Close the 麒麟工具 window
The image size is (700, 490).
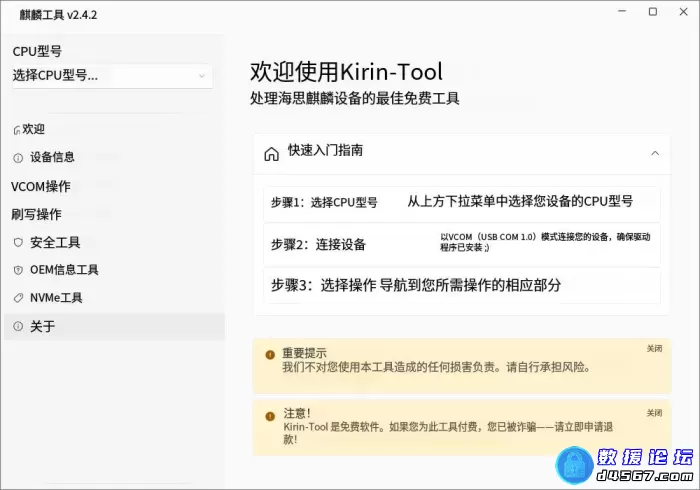click(683, 12)
